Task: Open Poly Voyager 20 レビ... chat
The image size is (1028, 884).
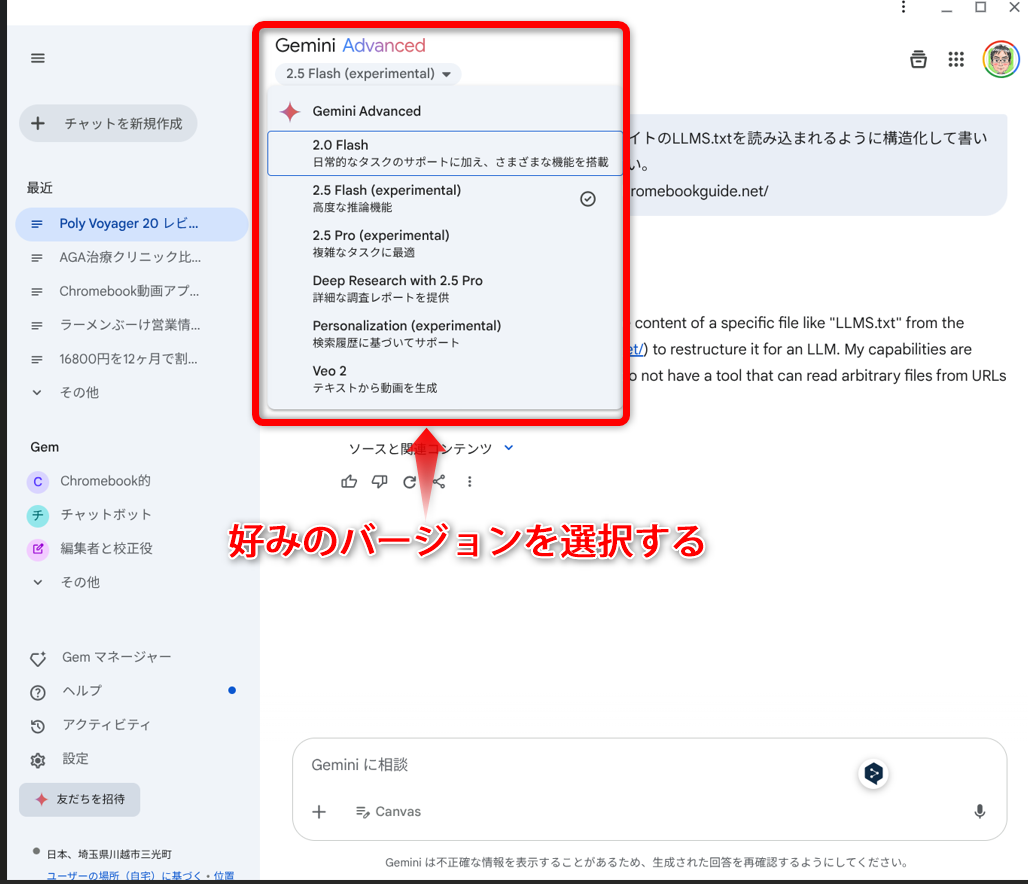Action: tap(132, 224)
